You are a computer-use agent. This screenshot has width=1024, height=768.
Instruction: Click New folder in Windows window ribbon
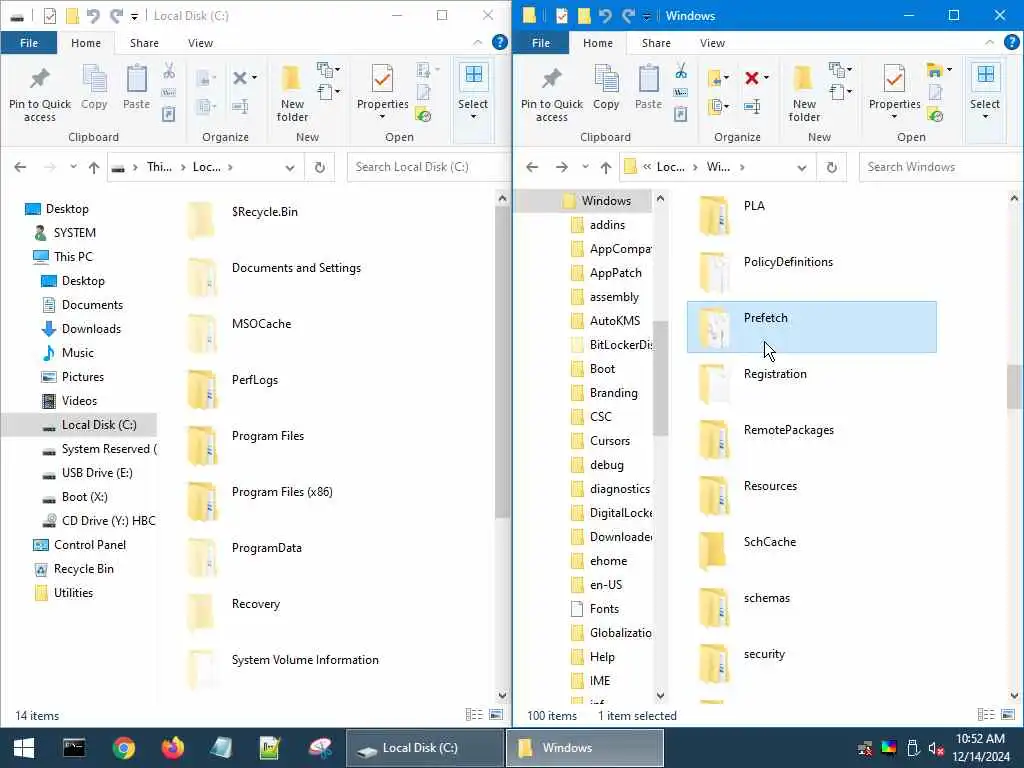804,93
